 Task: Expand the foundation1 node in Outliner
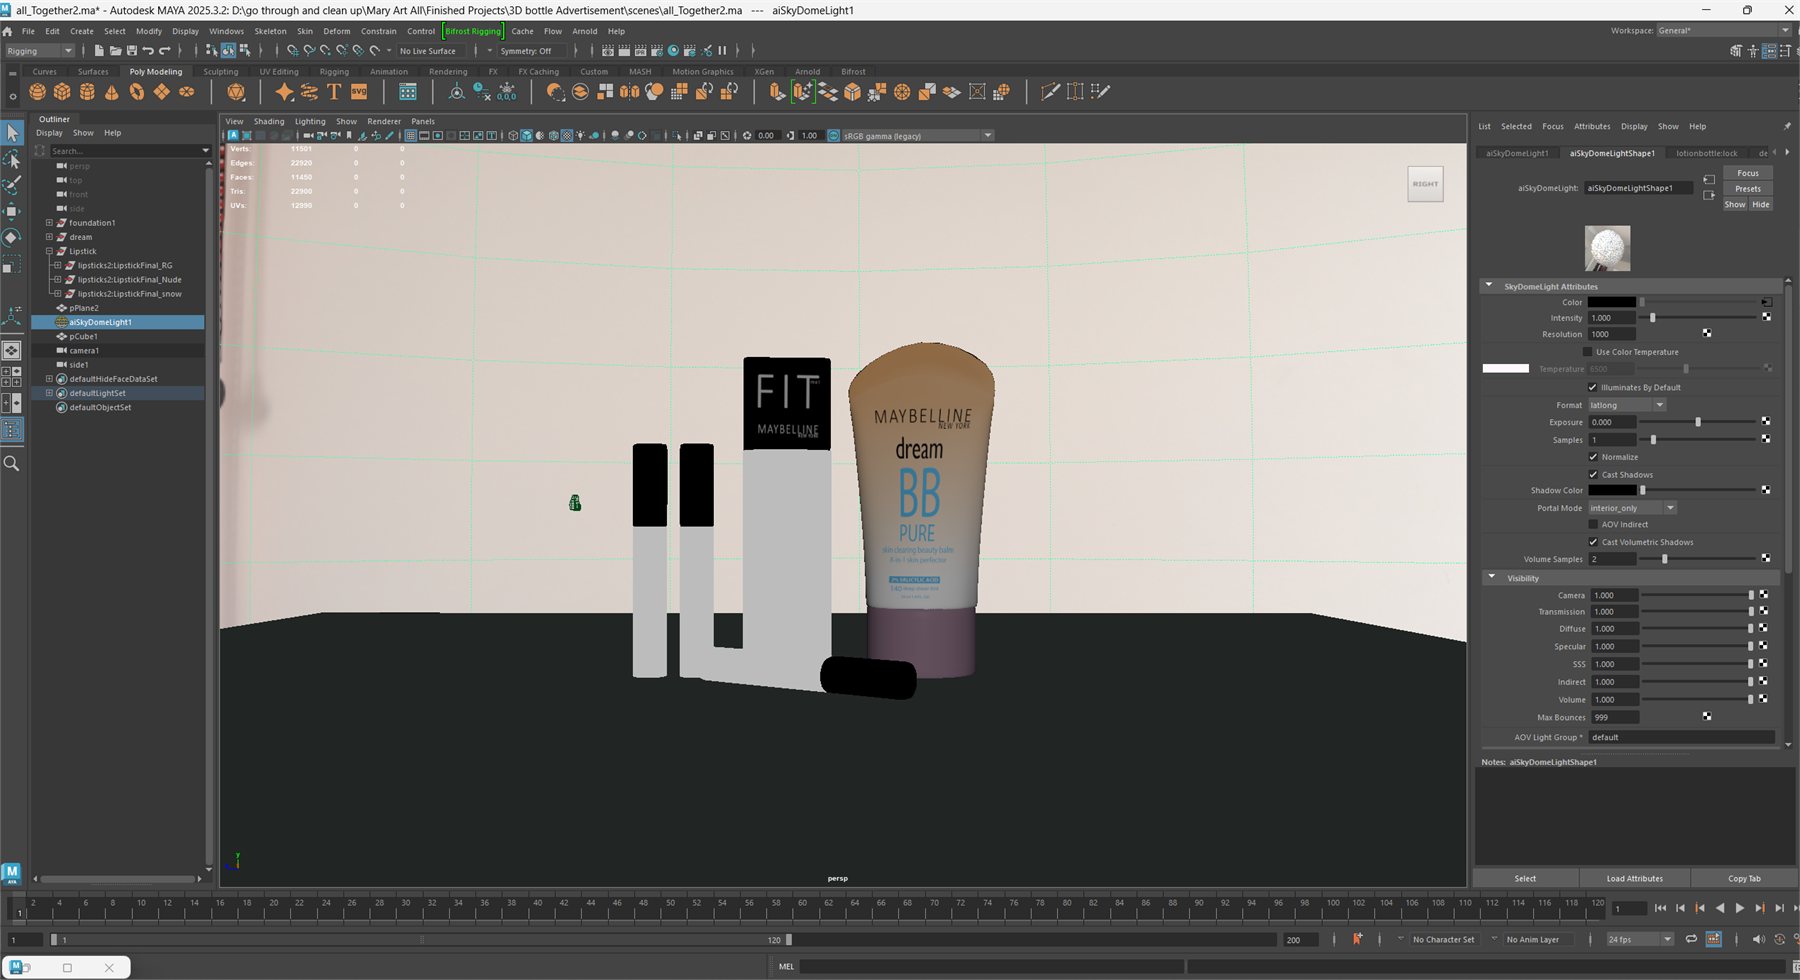pos(49,223)
